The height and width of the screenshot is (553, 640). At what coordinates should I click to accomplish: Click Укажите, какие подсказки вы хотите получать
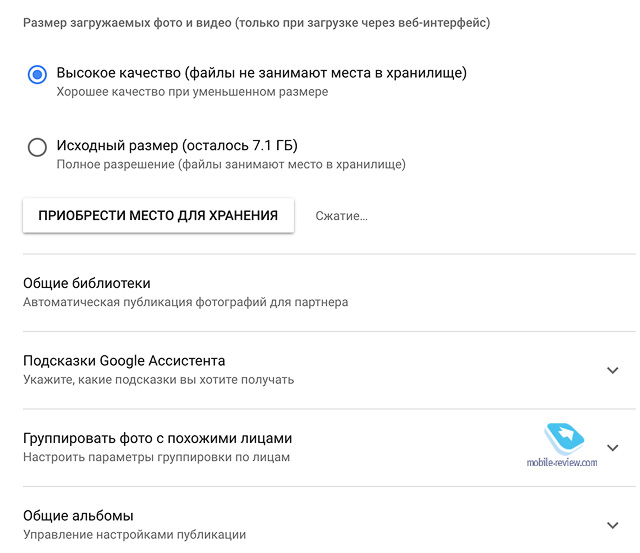point(159,380)
